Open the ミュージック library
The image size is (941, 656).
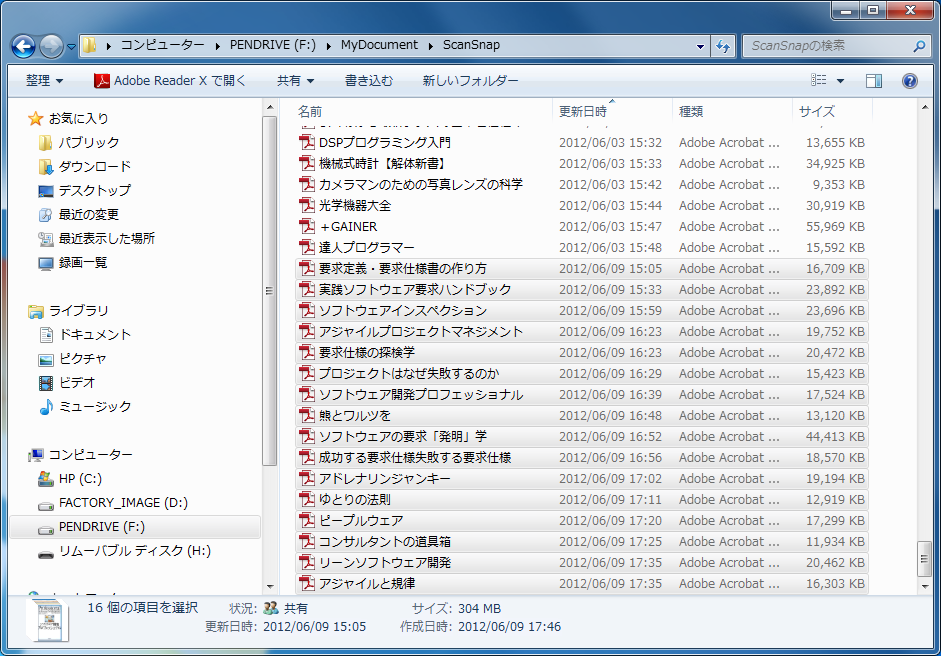click(95, 406)
